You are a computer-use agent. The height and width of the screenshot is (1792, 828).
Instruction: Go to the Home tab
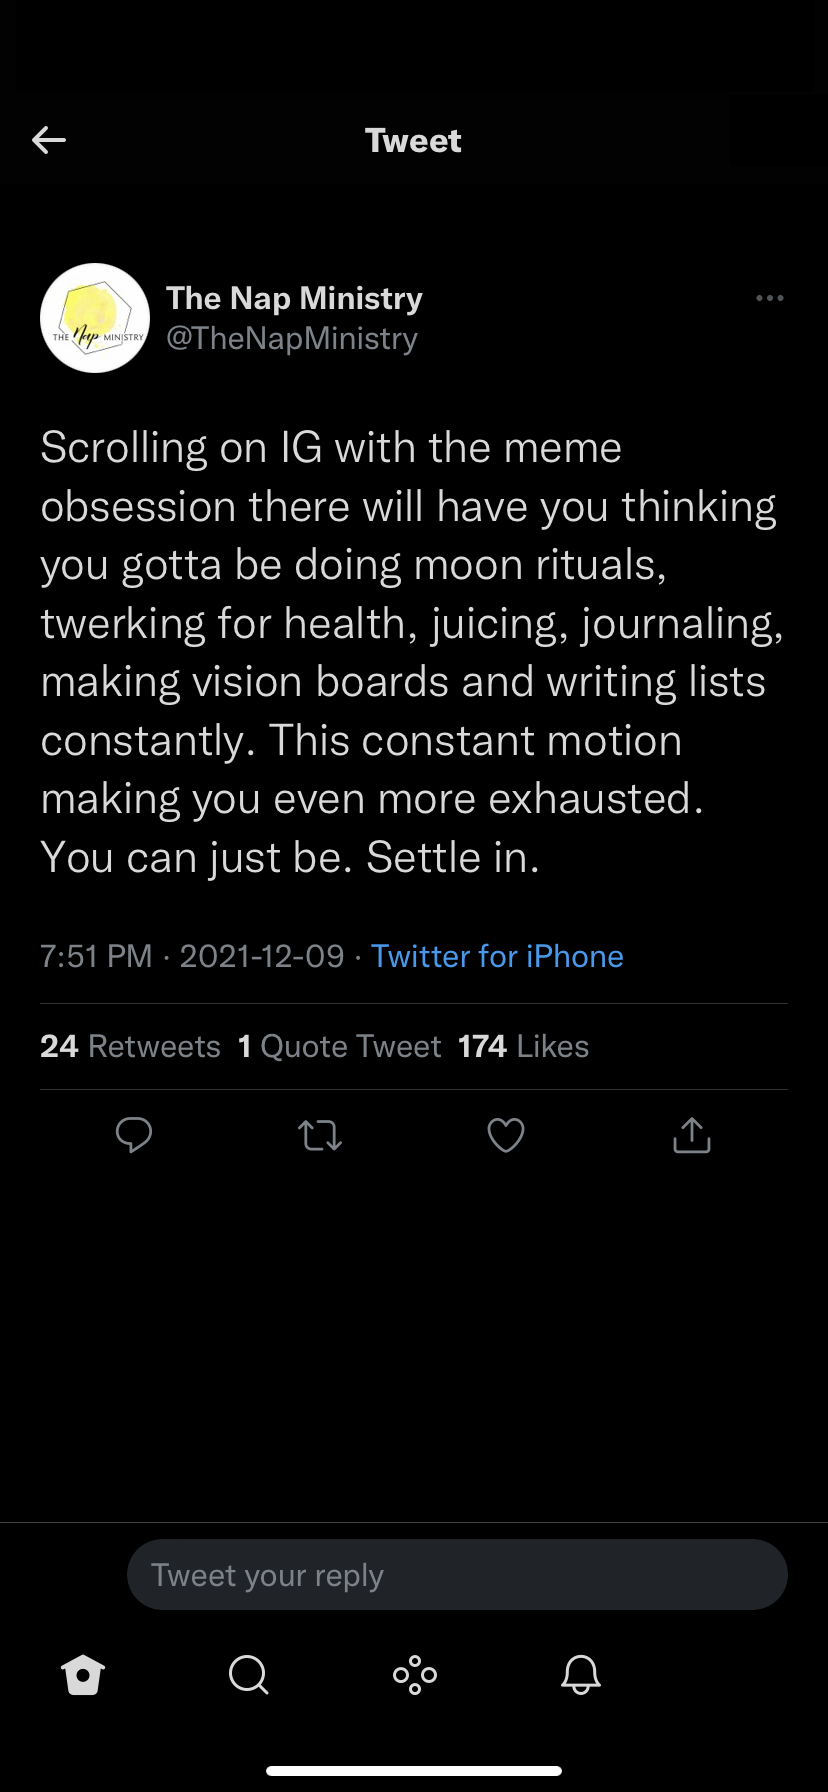click(x=83, y=1674)
